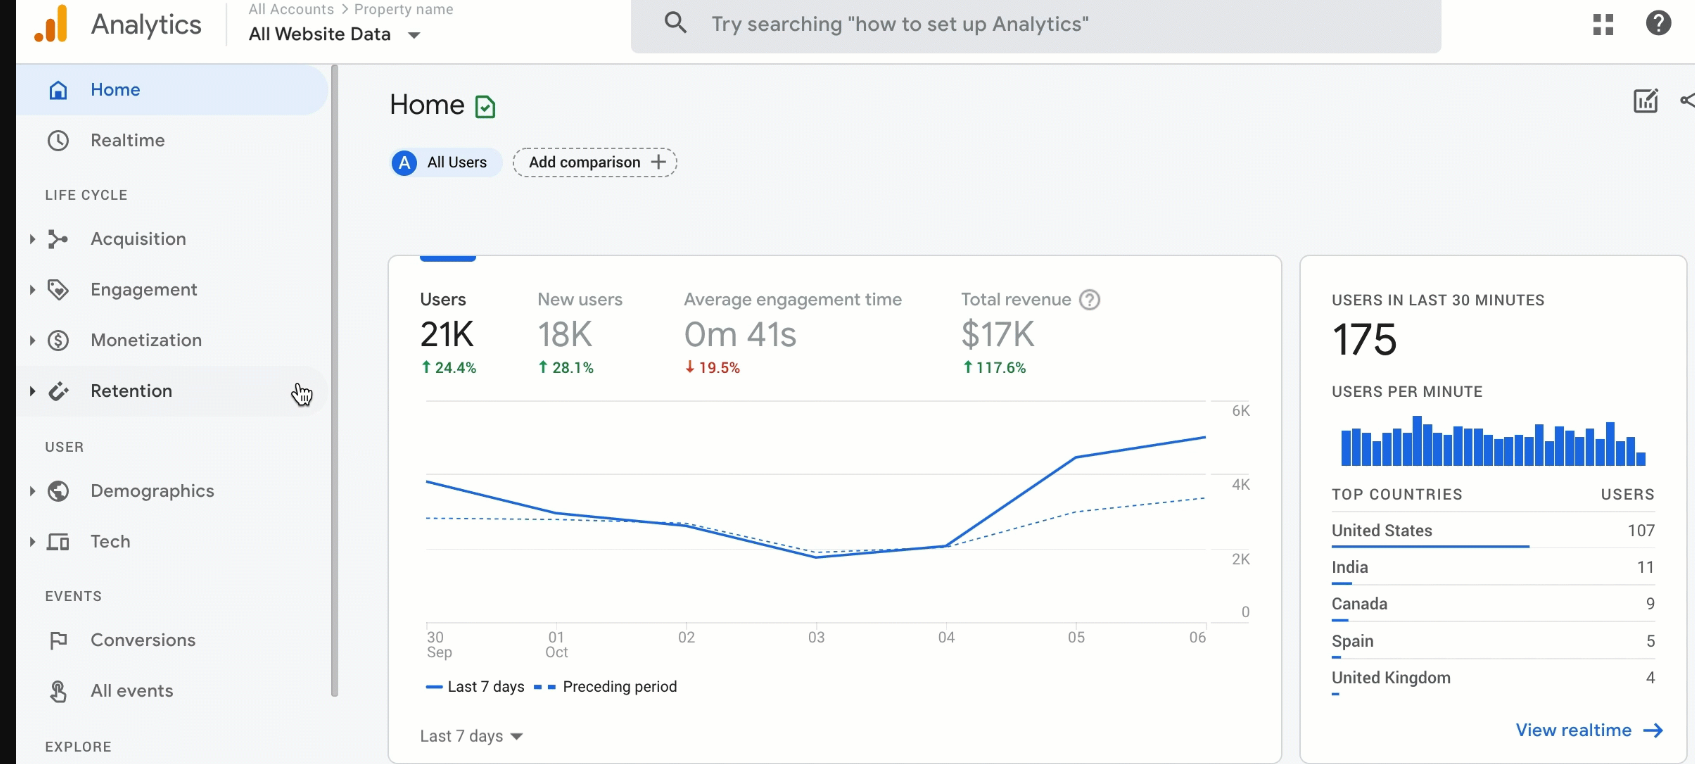The height and width of the screenshot is (764, 1695).
Task: Click the search Analytics input field
Action: [x=1036, y=24]
